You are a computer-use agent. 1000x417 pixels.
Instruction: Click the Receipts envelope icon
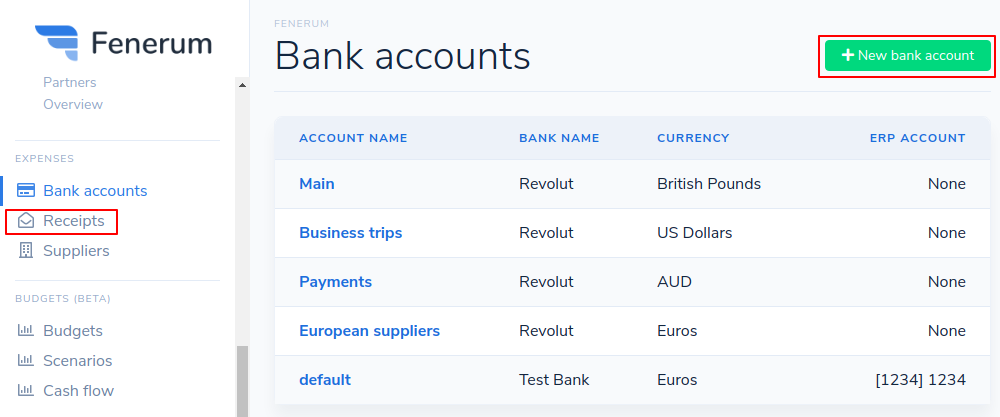pyautogui.click(x=26, y=221)
